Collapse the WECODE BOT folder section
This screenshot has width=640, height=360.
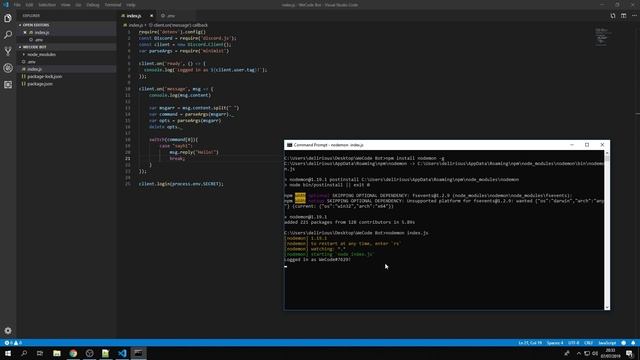click(x=33, y=47)
